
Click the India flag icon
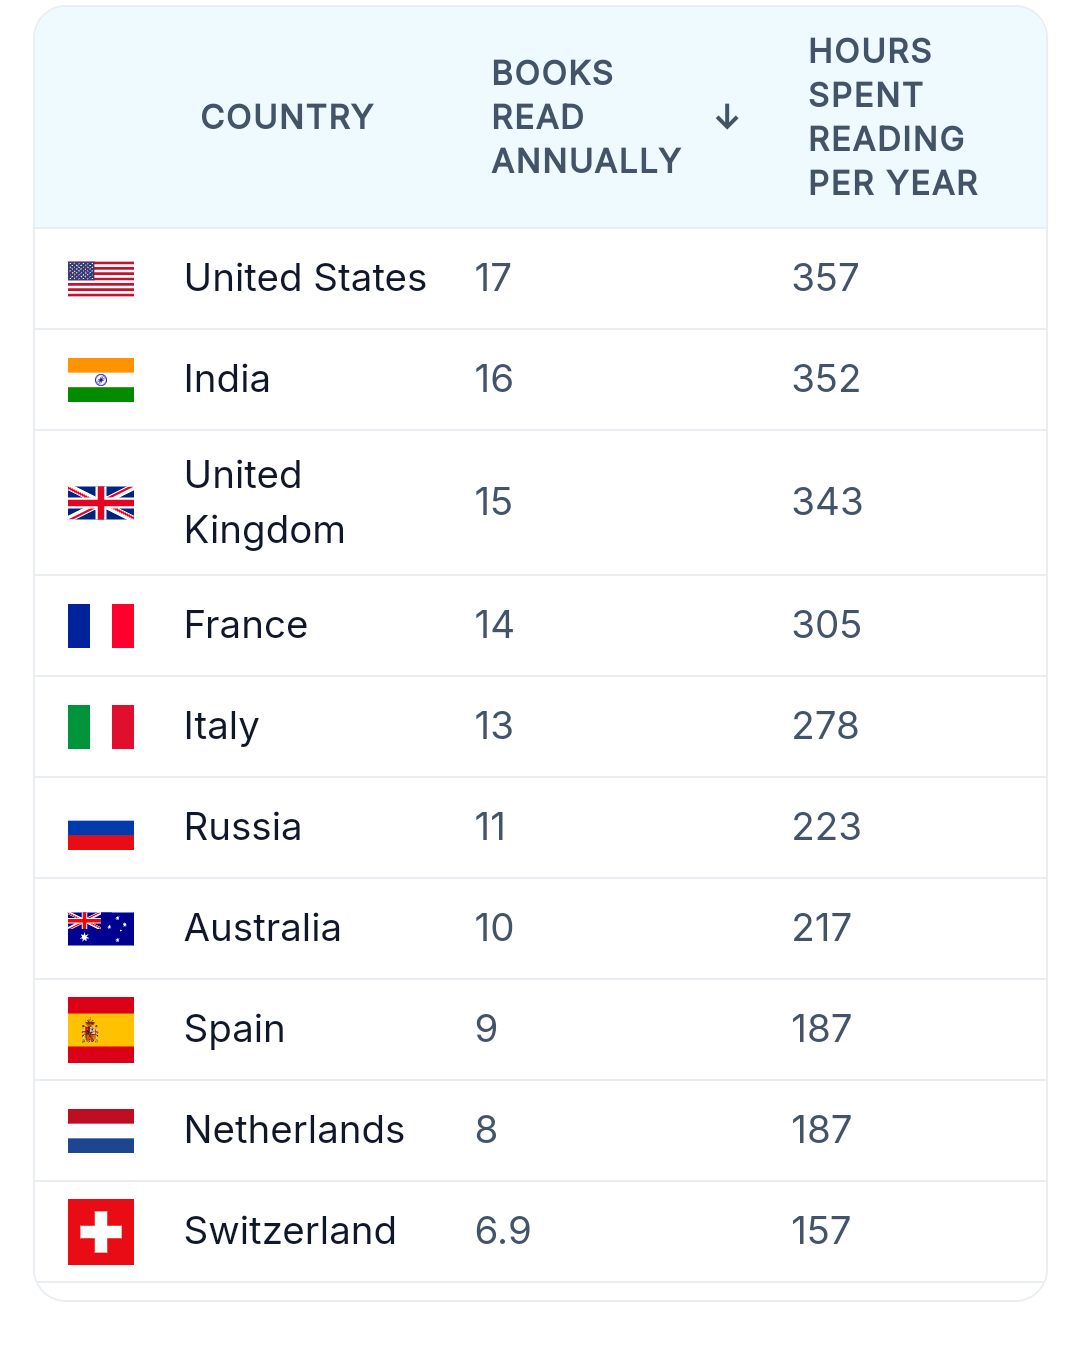coord(101,380)
